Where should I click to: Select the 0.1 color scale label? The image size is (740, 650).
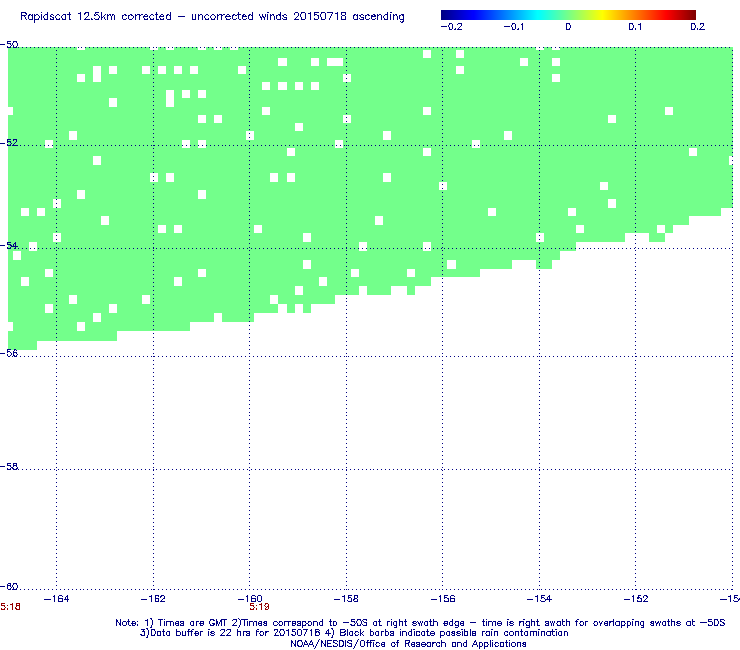click(x=635, y=27)
